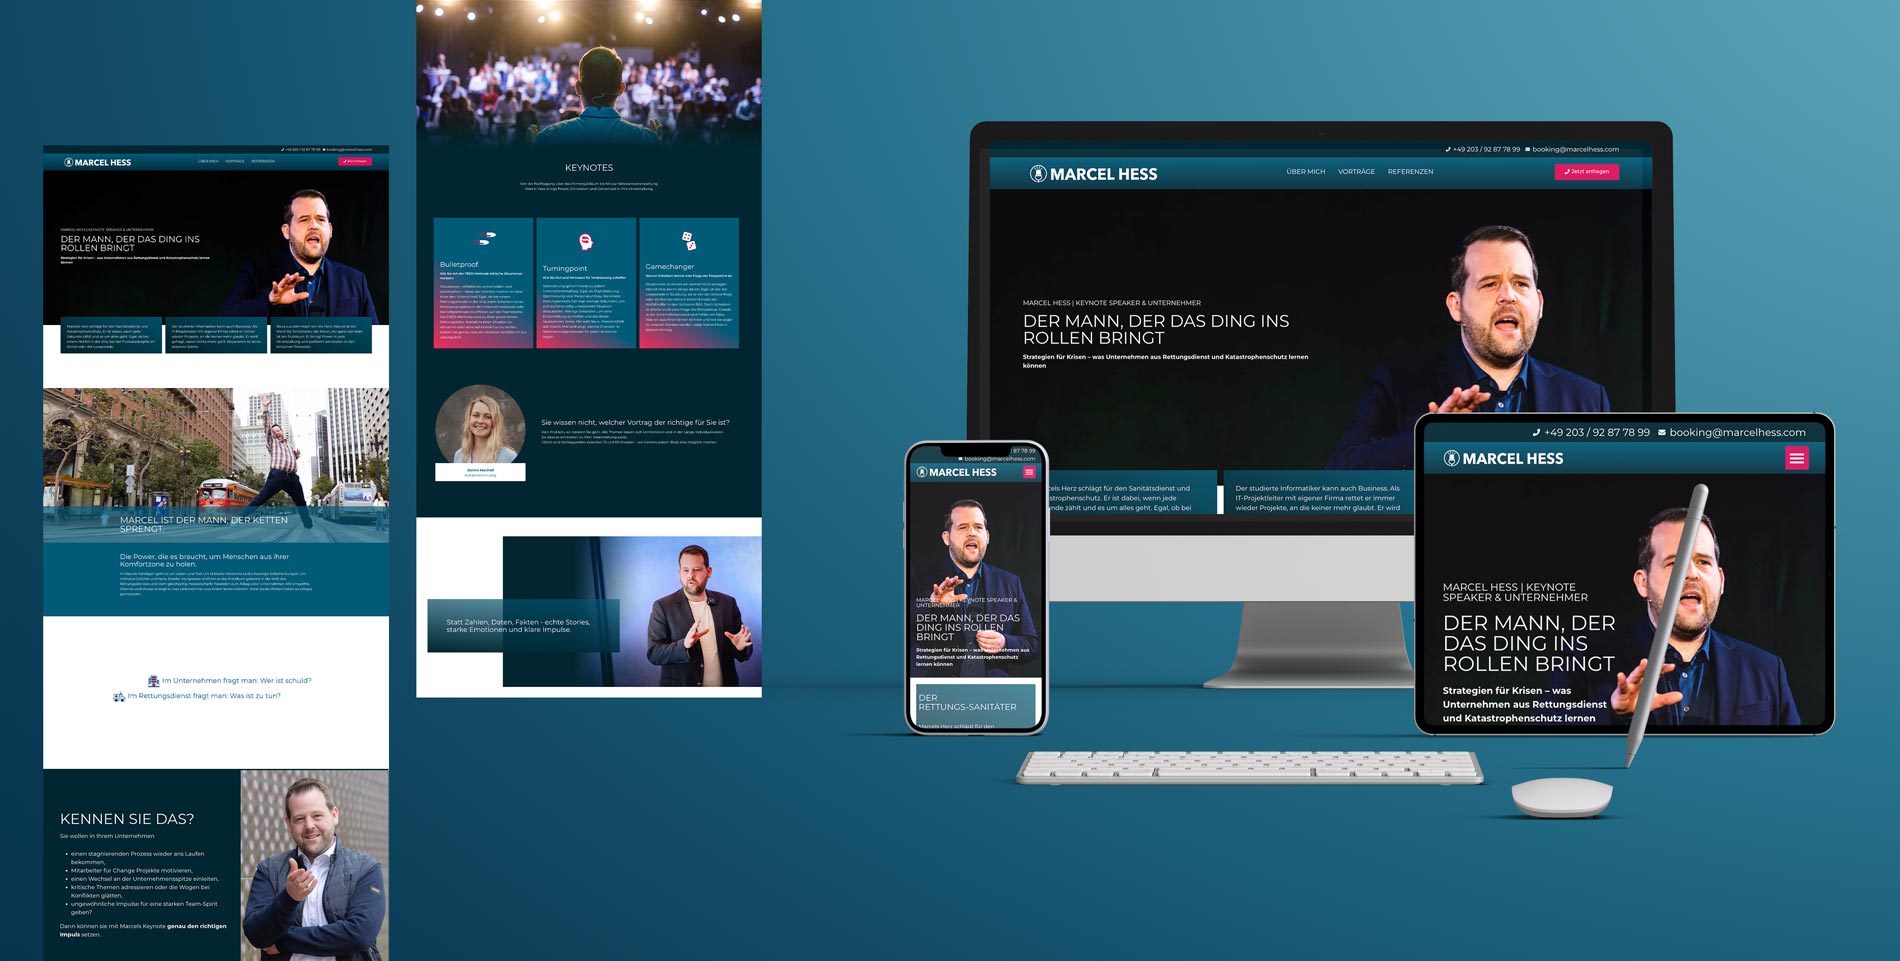
Task: Click the hero headline on the monitor screen
Action: click(x=1155, y=329)
